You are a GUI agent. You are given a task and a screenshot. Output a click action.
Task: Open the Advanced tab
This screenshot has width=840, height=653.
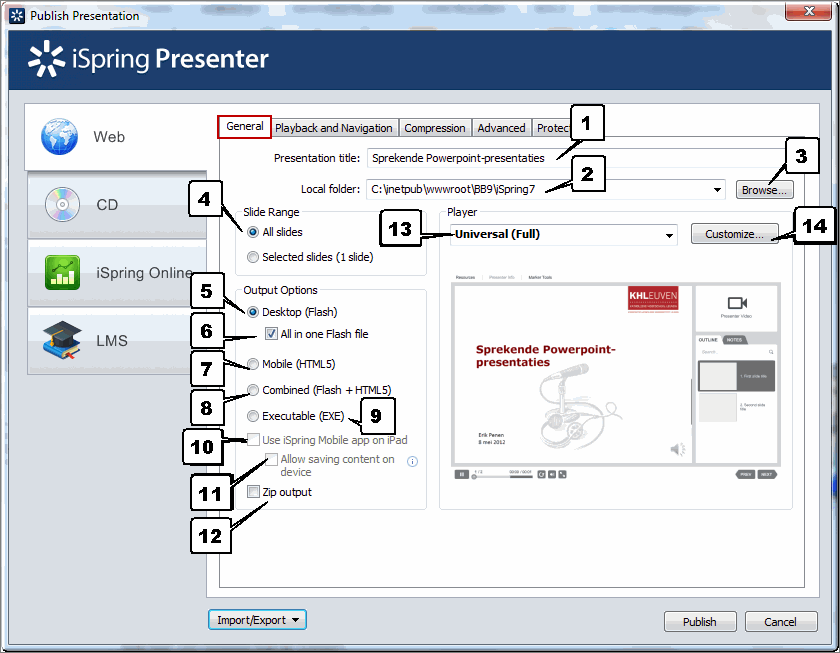coord(501,128)
